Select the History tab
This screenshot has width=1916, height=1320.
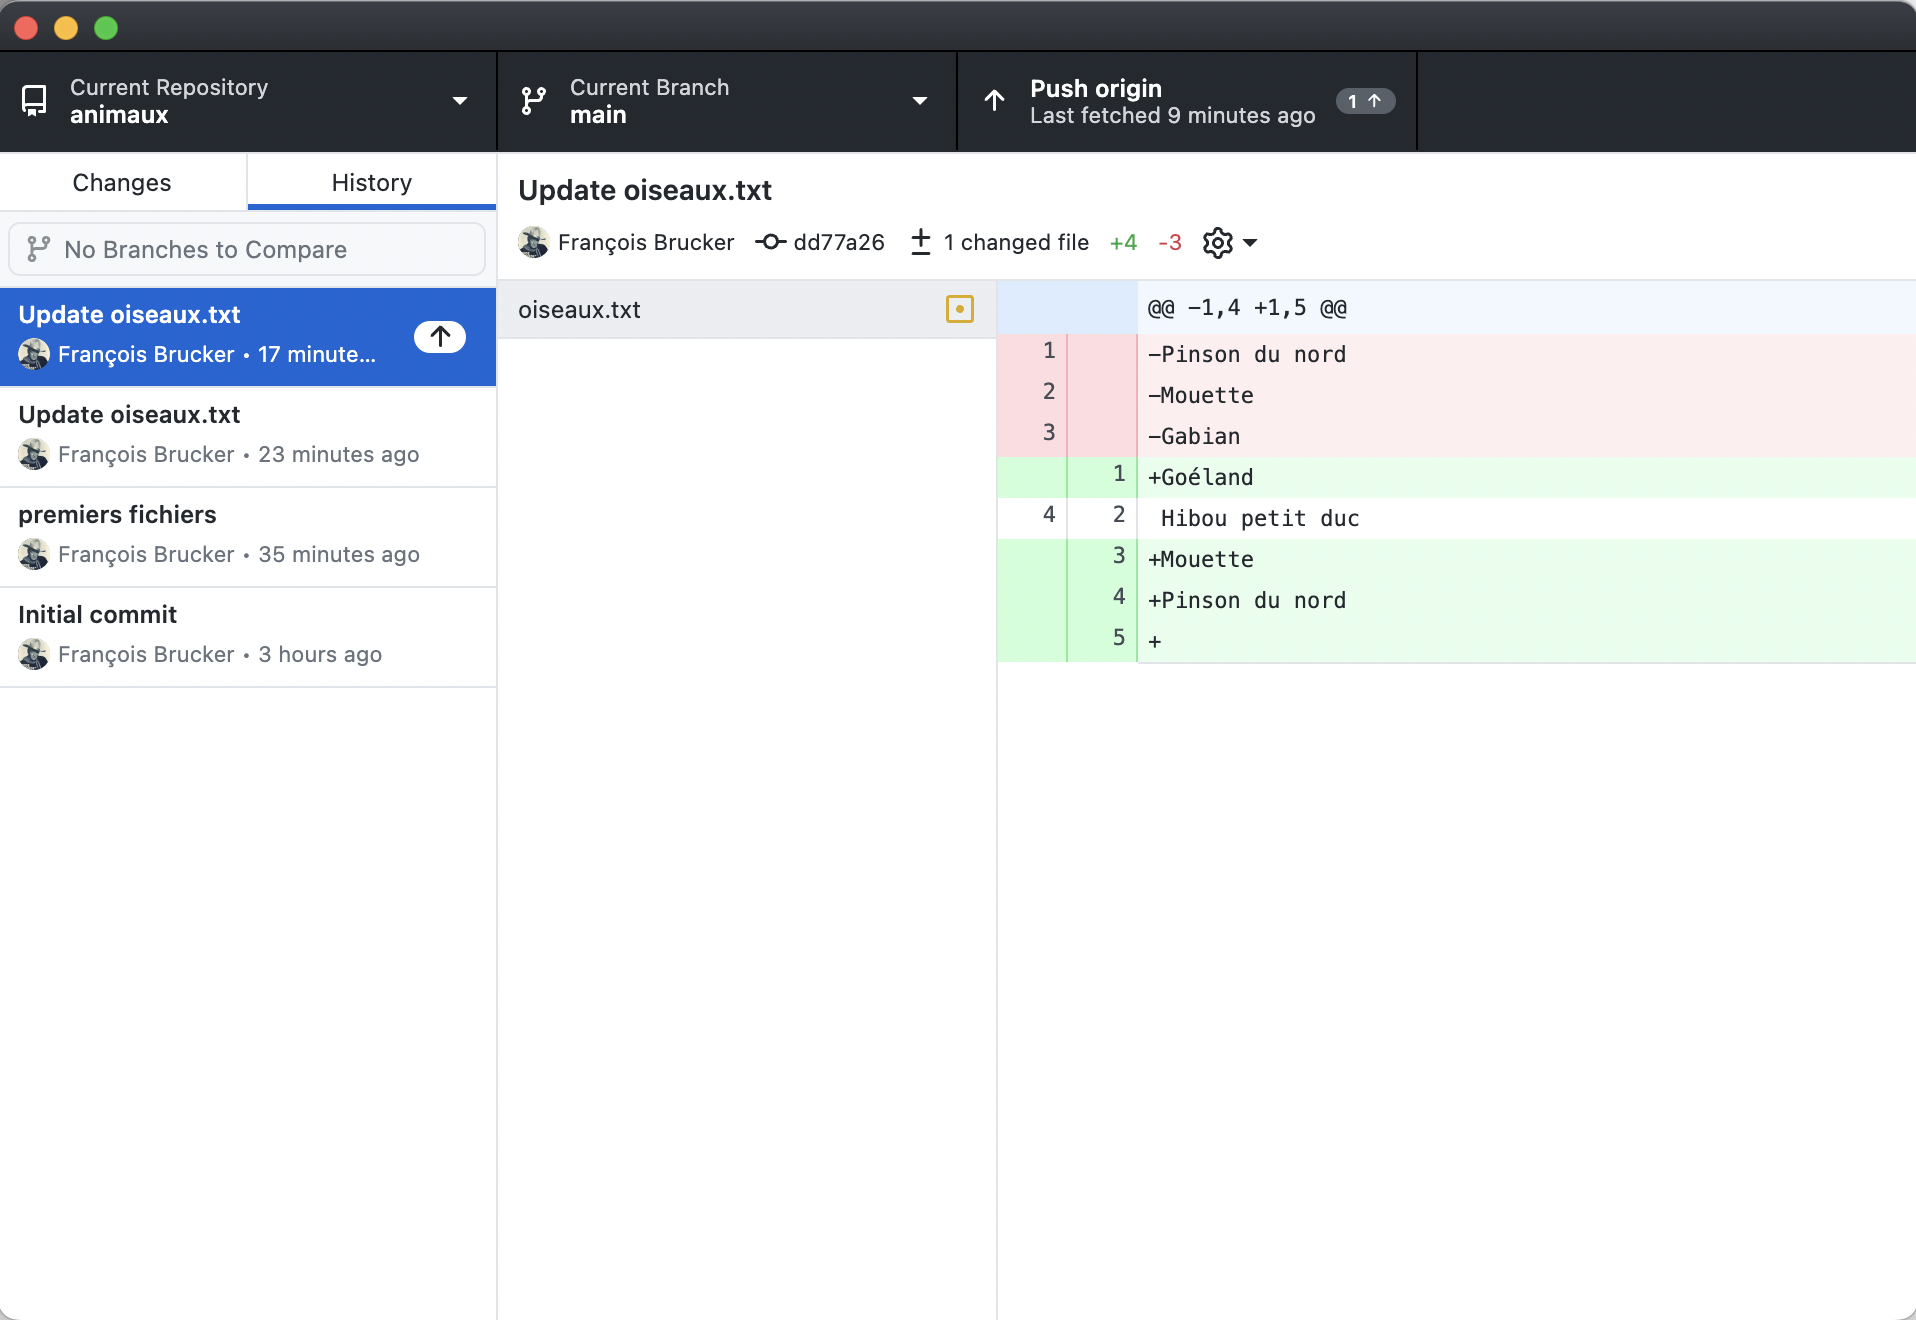pos(371,183)
